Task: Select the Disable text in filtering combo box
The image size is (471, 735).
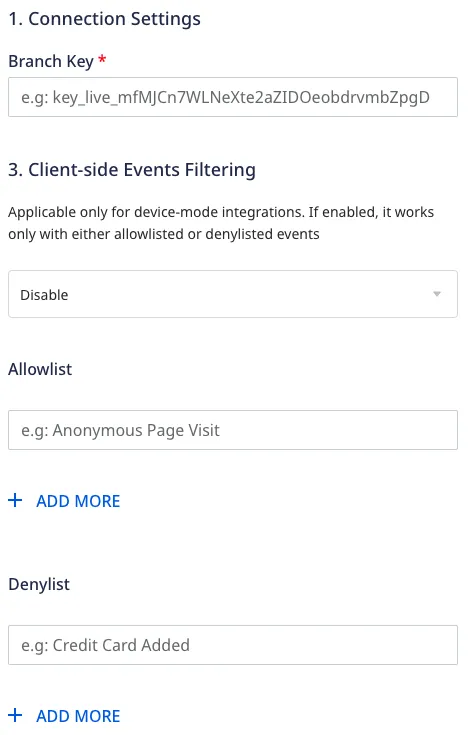Action: [x=44, y=295]
